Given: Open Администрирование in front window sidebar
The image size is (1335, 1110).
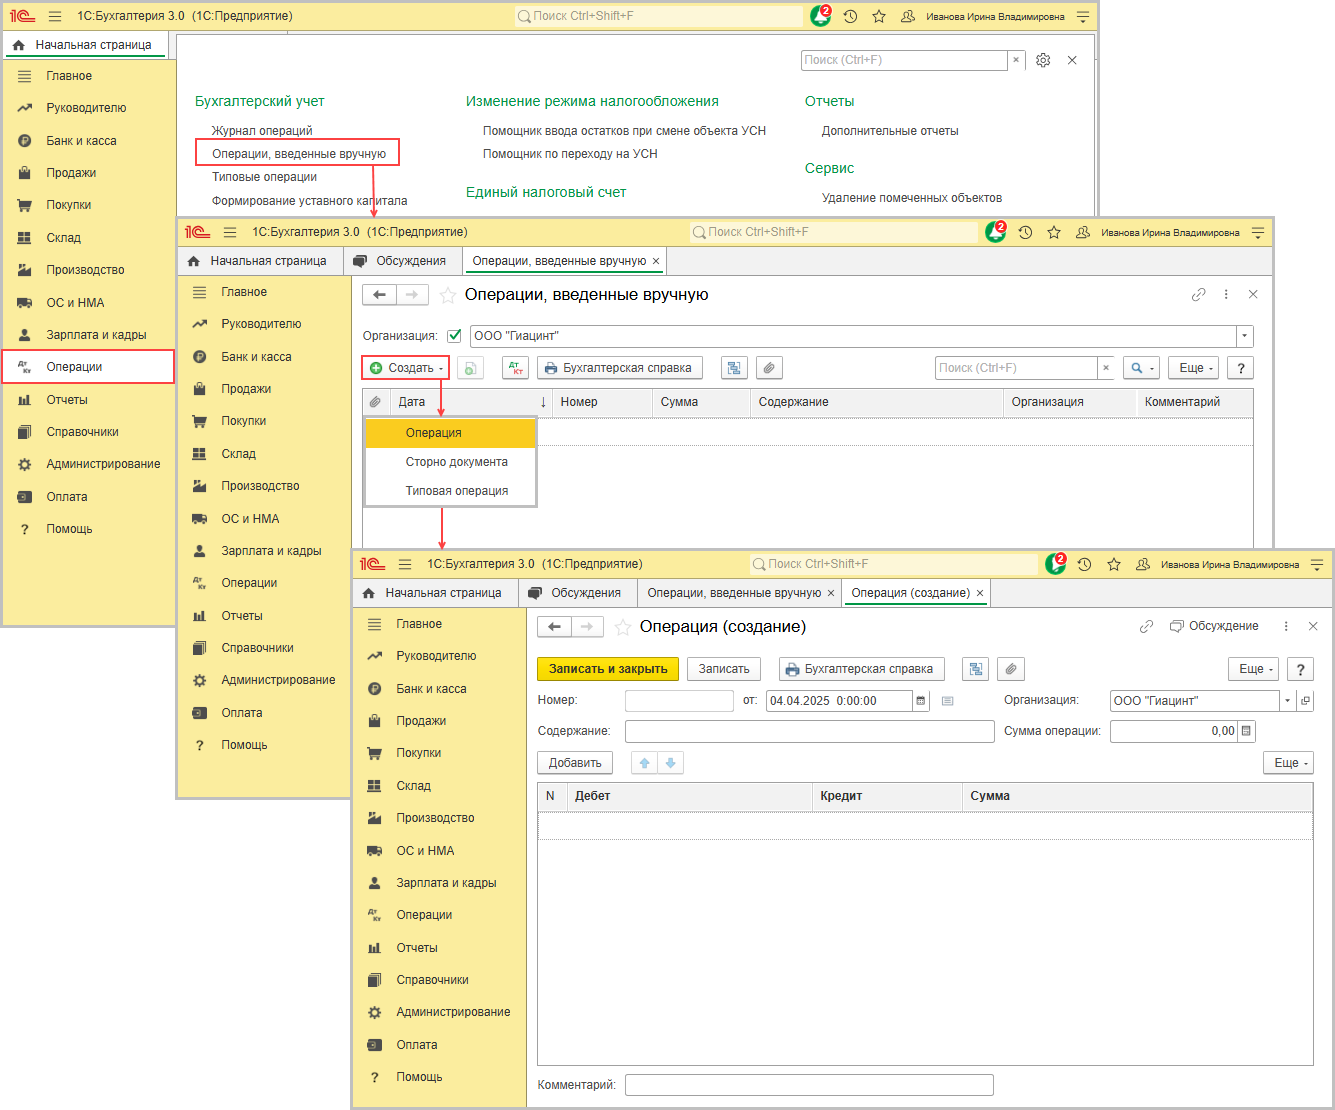Looking at the screenshot, I should tap(453, 1012).
